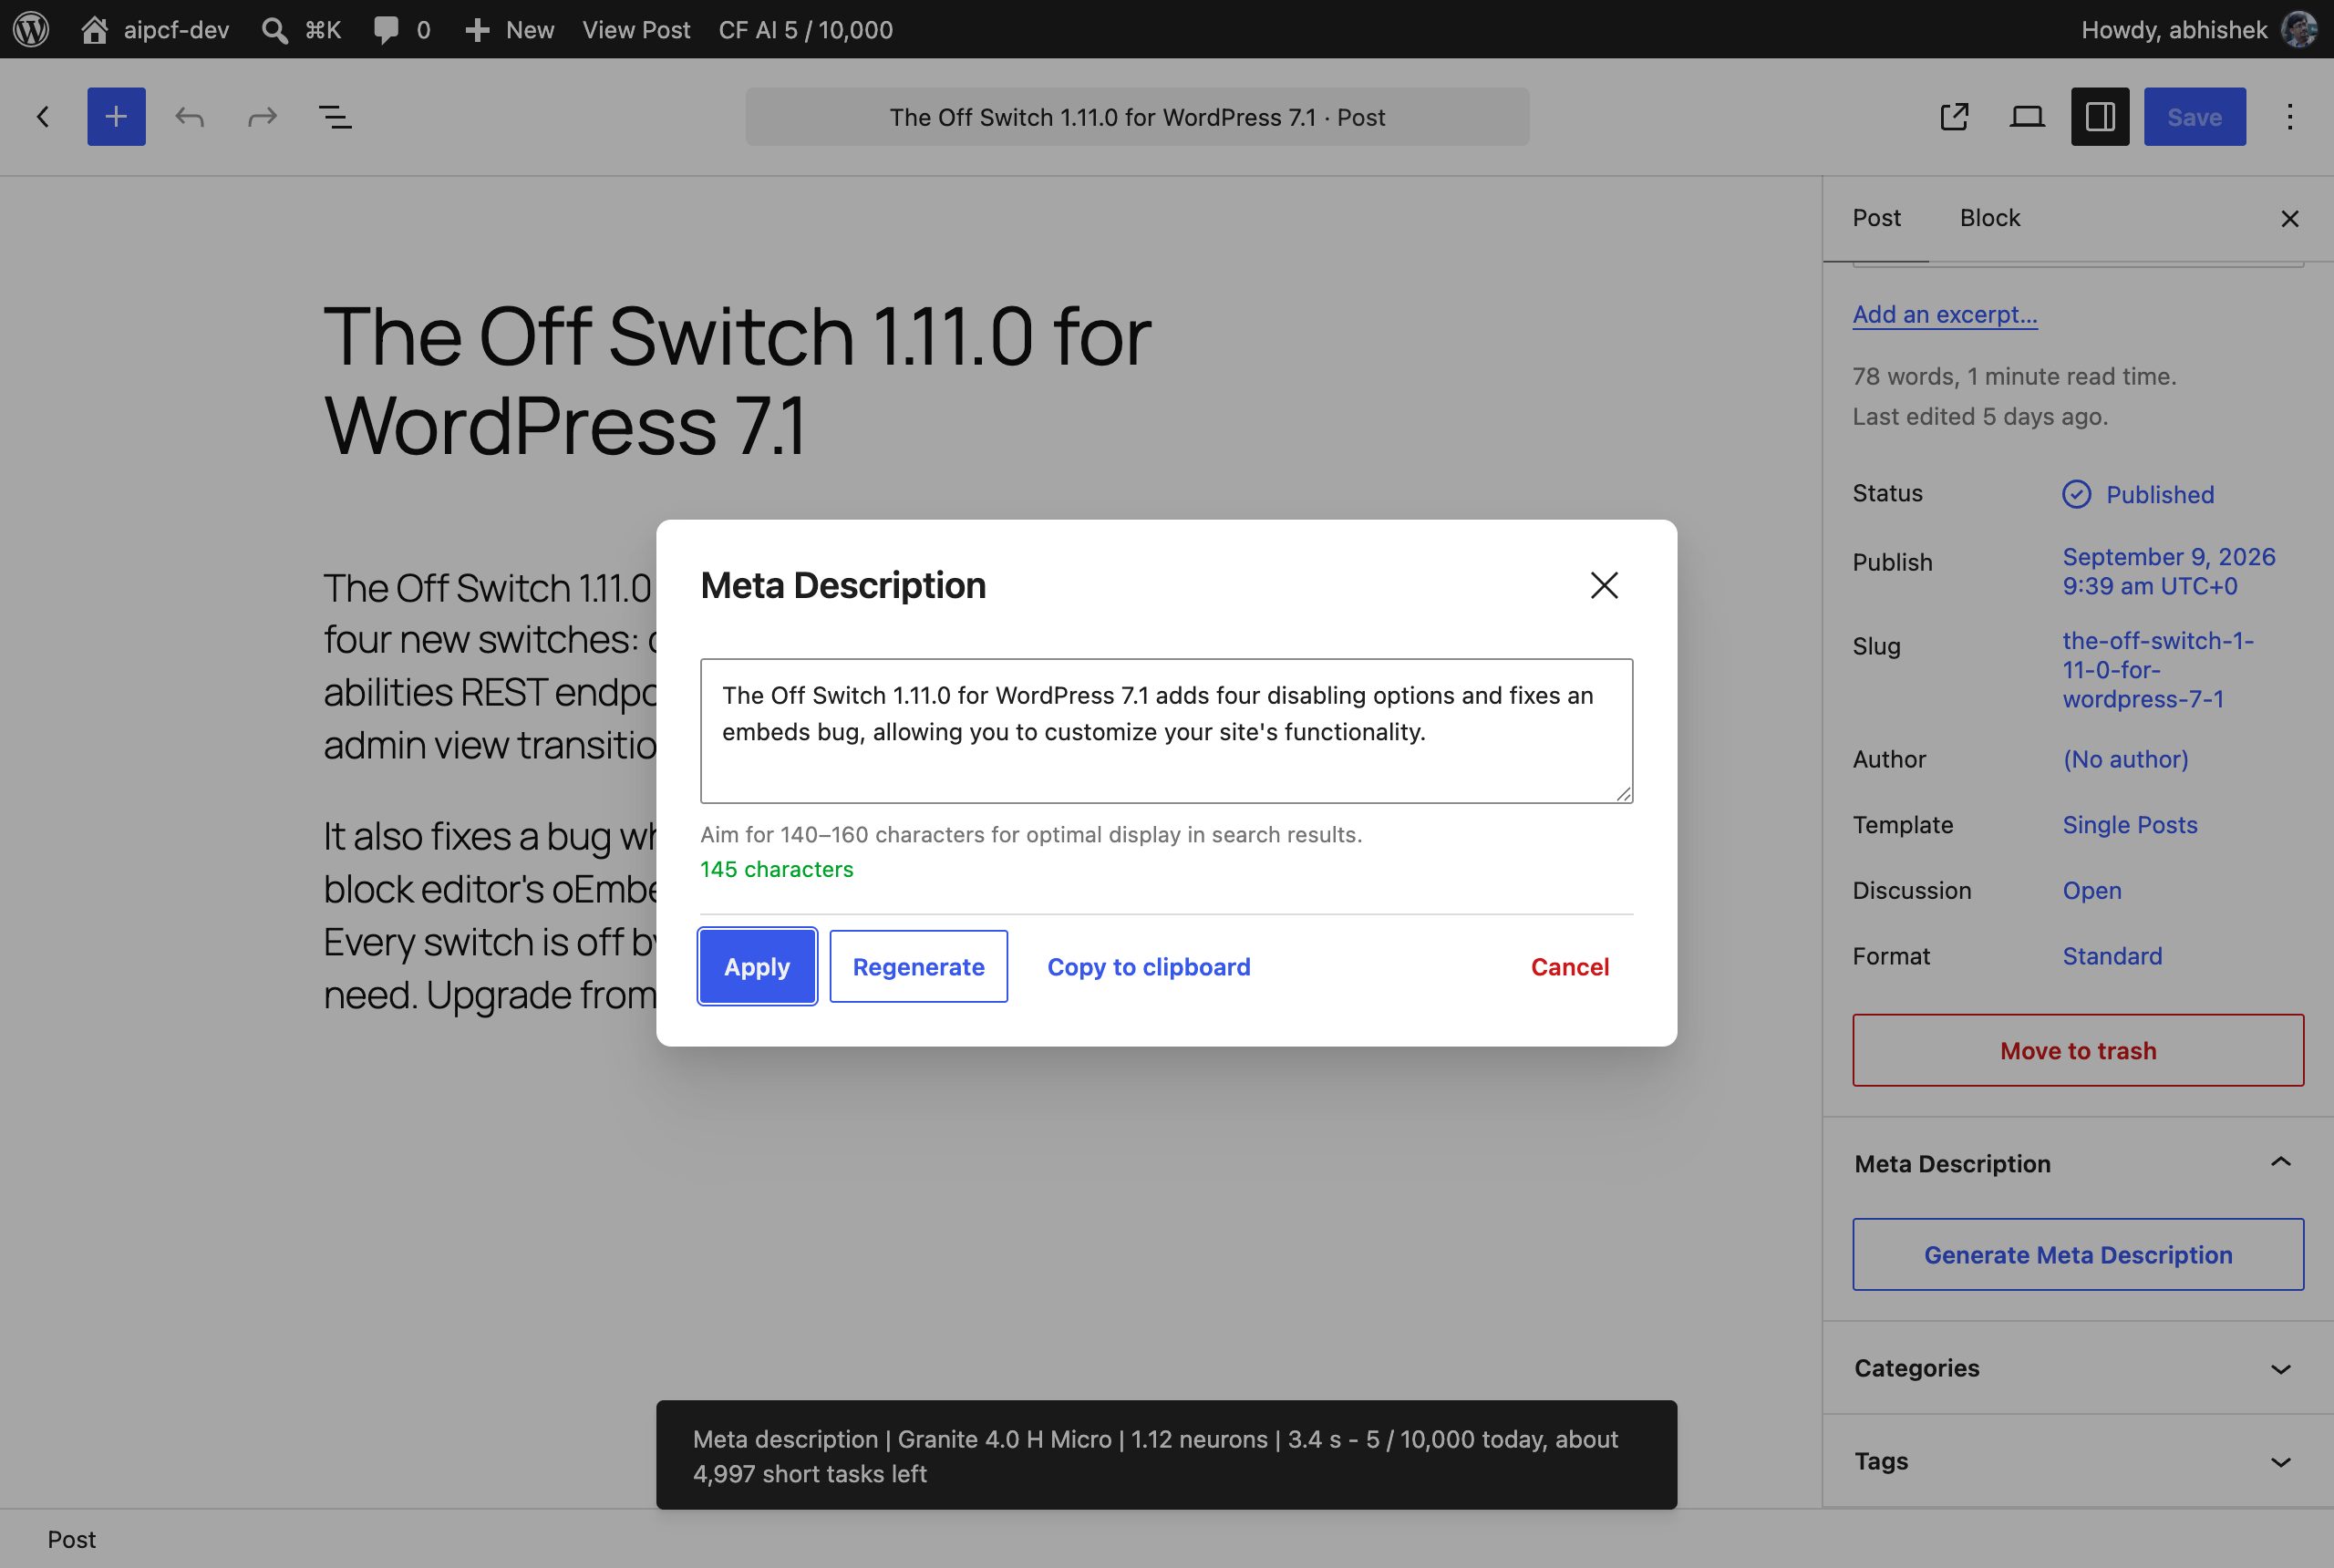Click the Post breadcrumb in the footer
The image size is (2334, 1568).
(x=72, y=1539)
